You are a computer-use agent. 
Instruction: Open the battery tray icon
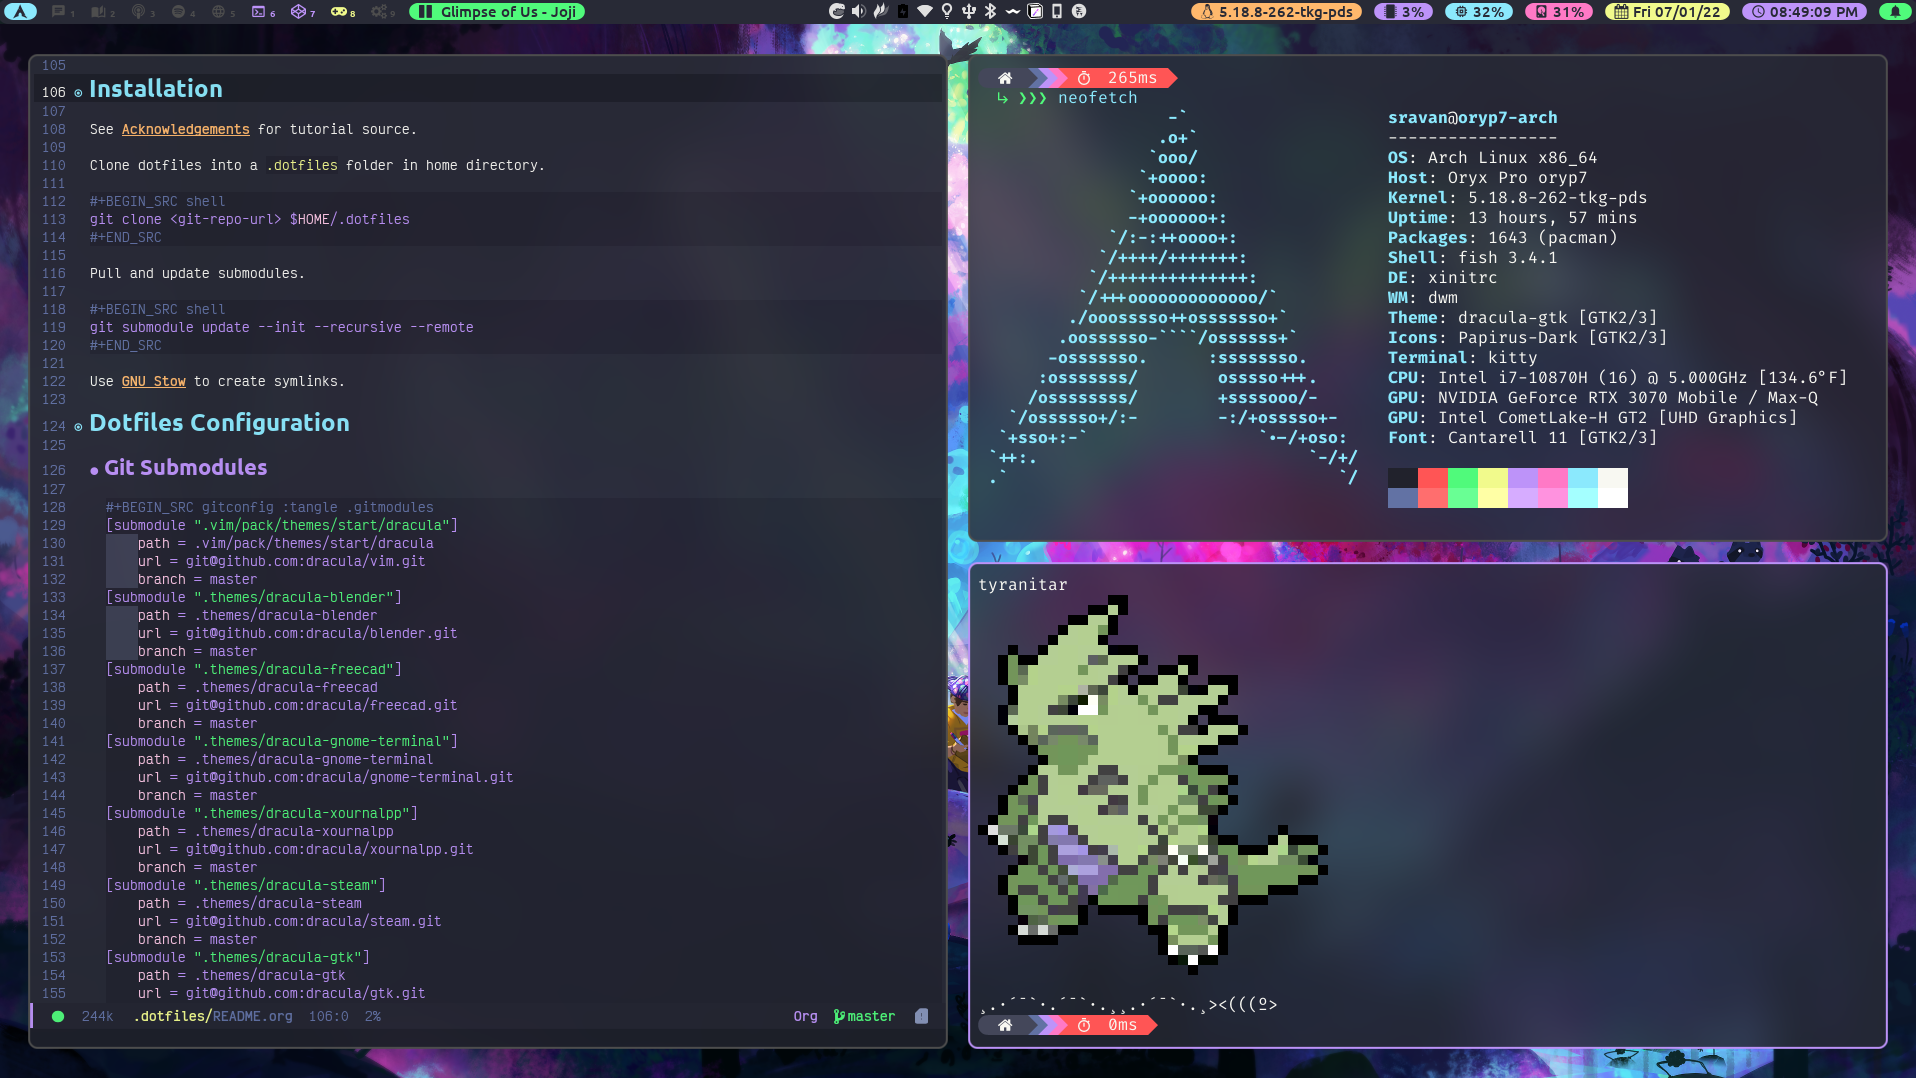pos(902,11)
